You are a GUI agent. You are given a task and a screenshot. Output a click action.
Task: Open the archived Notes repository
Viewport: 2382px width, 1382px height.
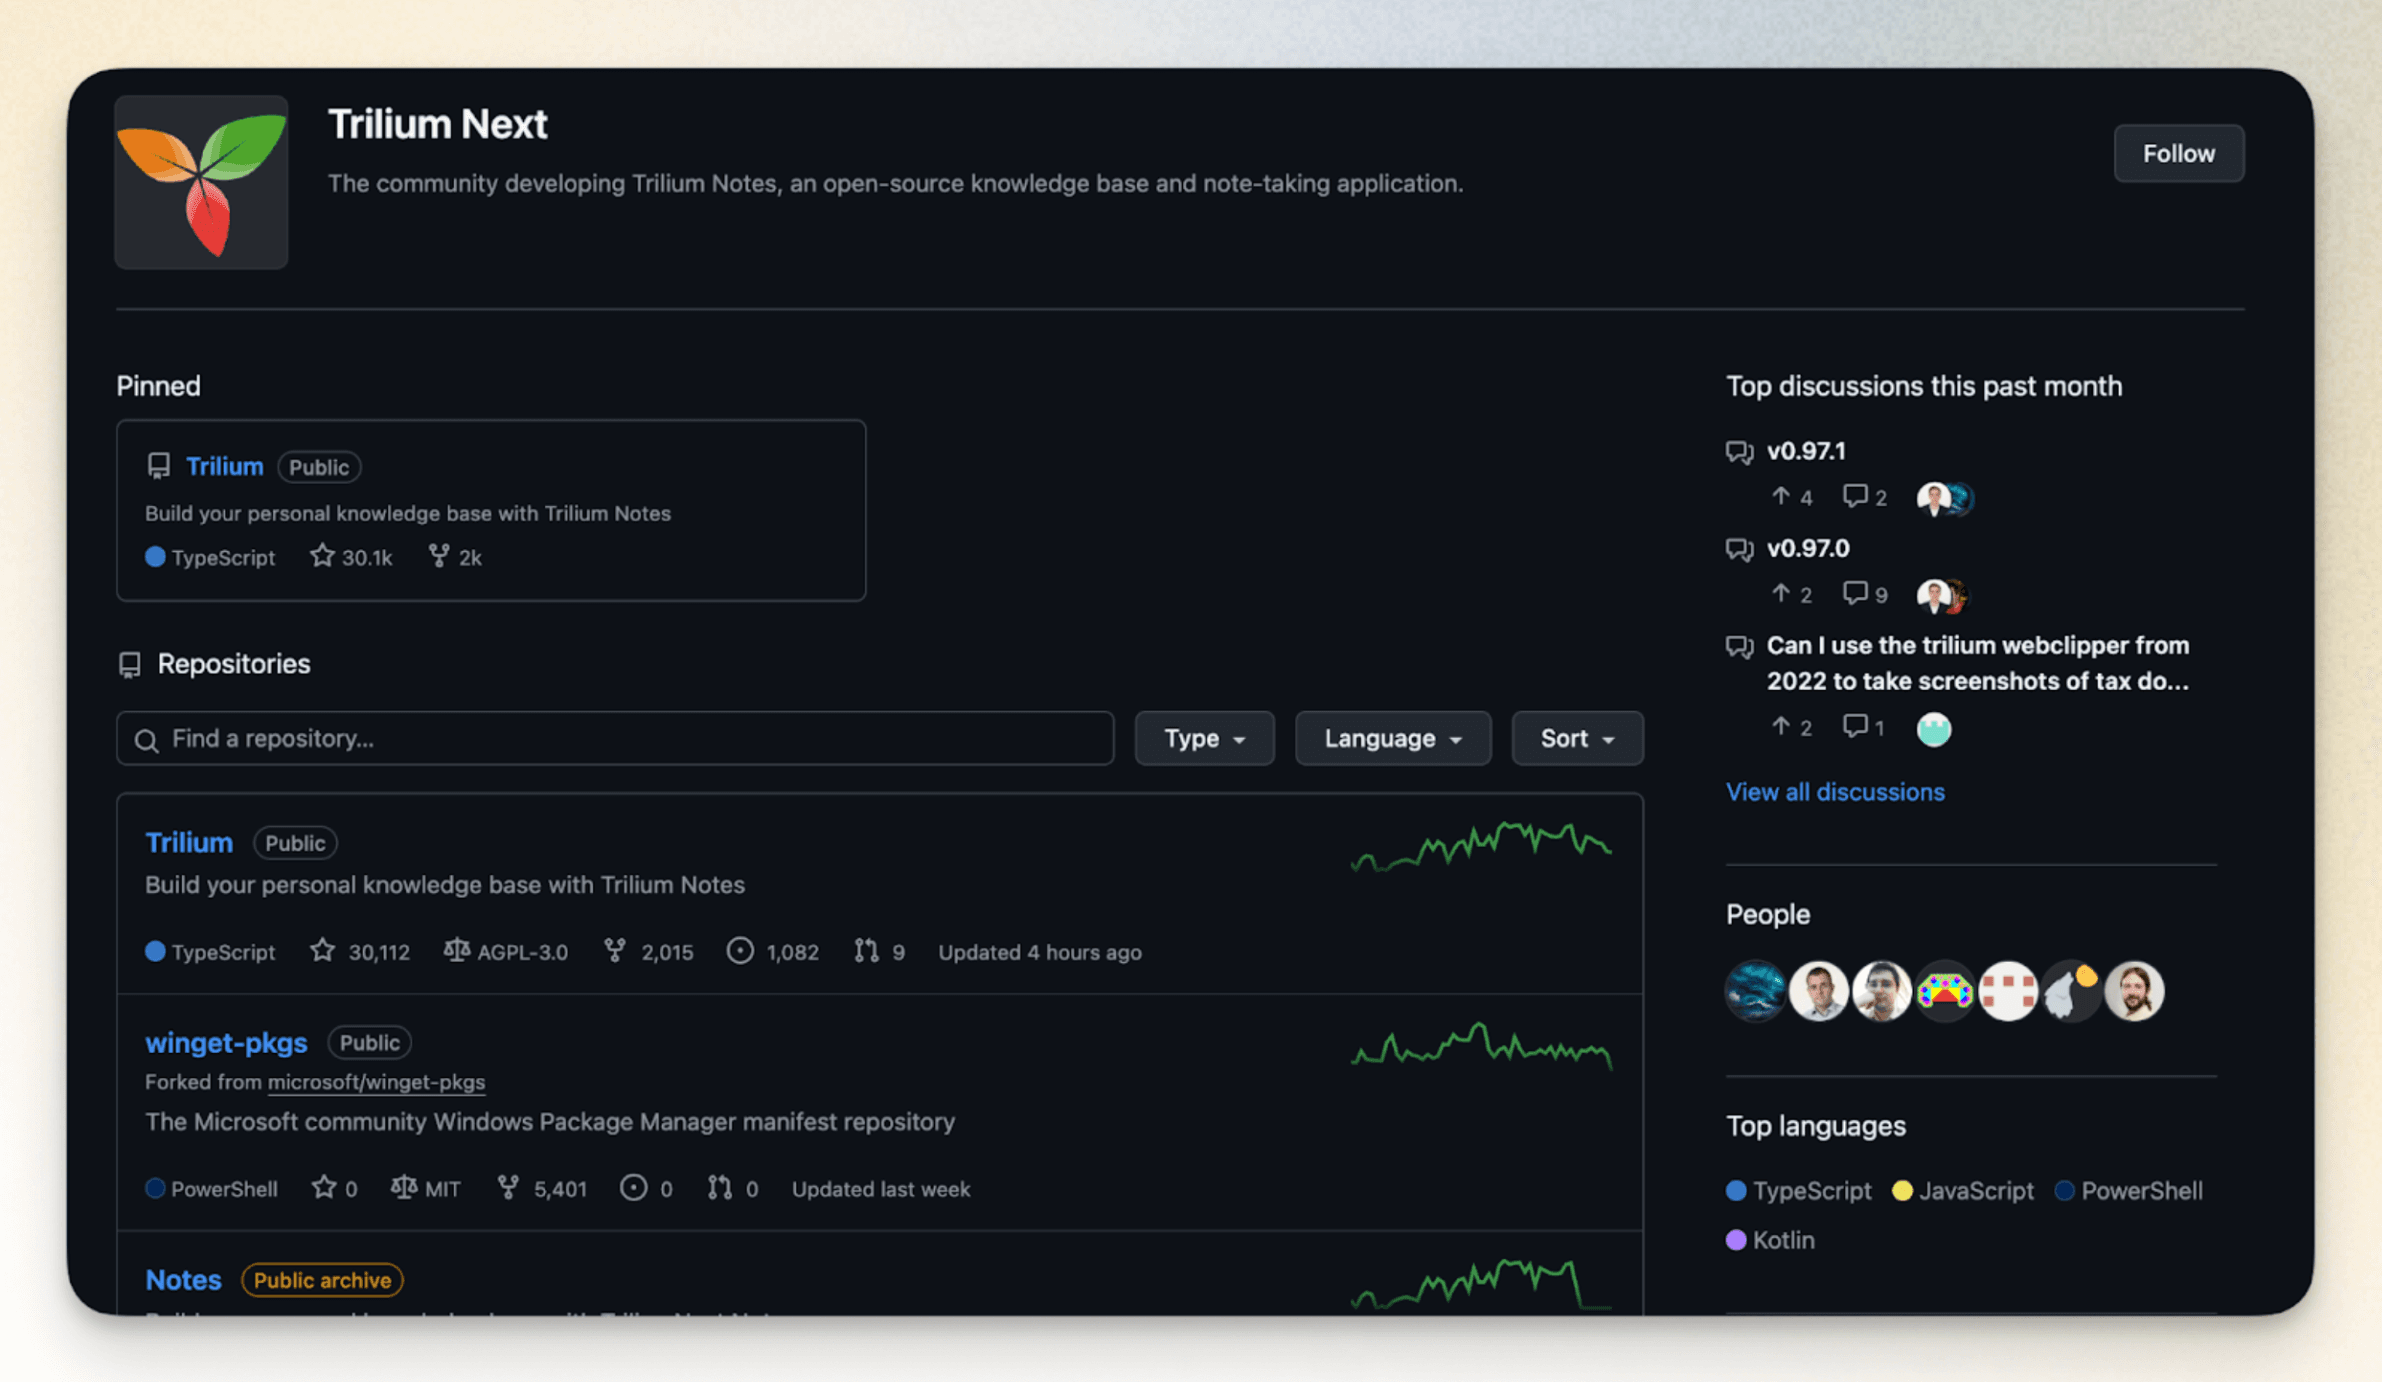(x=183, y=1279)
